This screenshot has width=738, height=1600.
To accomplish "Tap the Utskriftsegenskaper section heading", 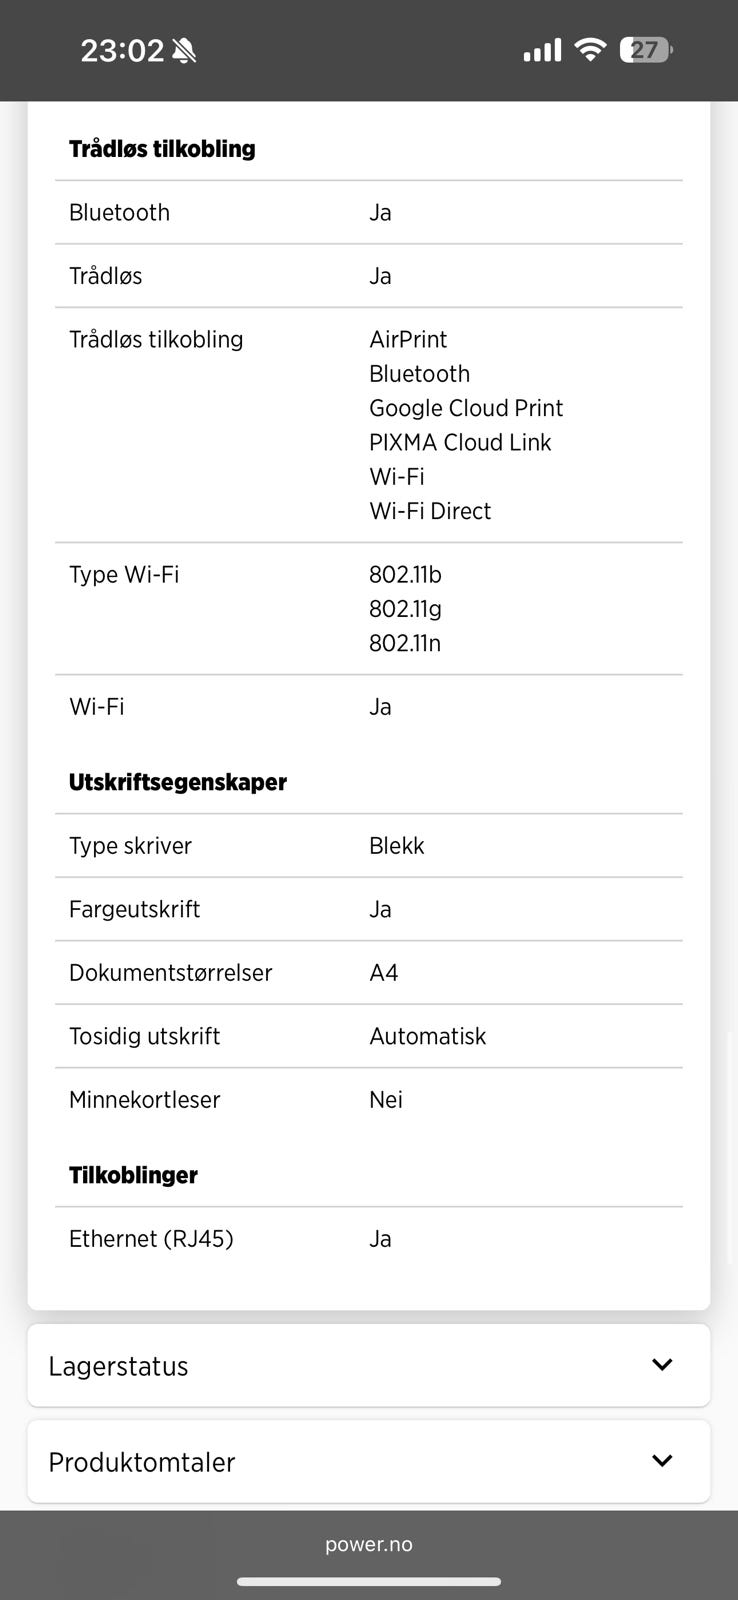I will pyautogui.click(x=178, y=782).
